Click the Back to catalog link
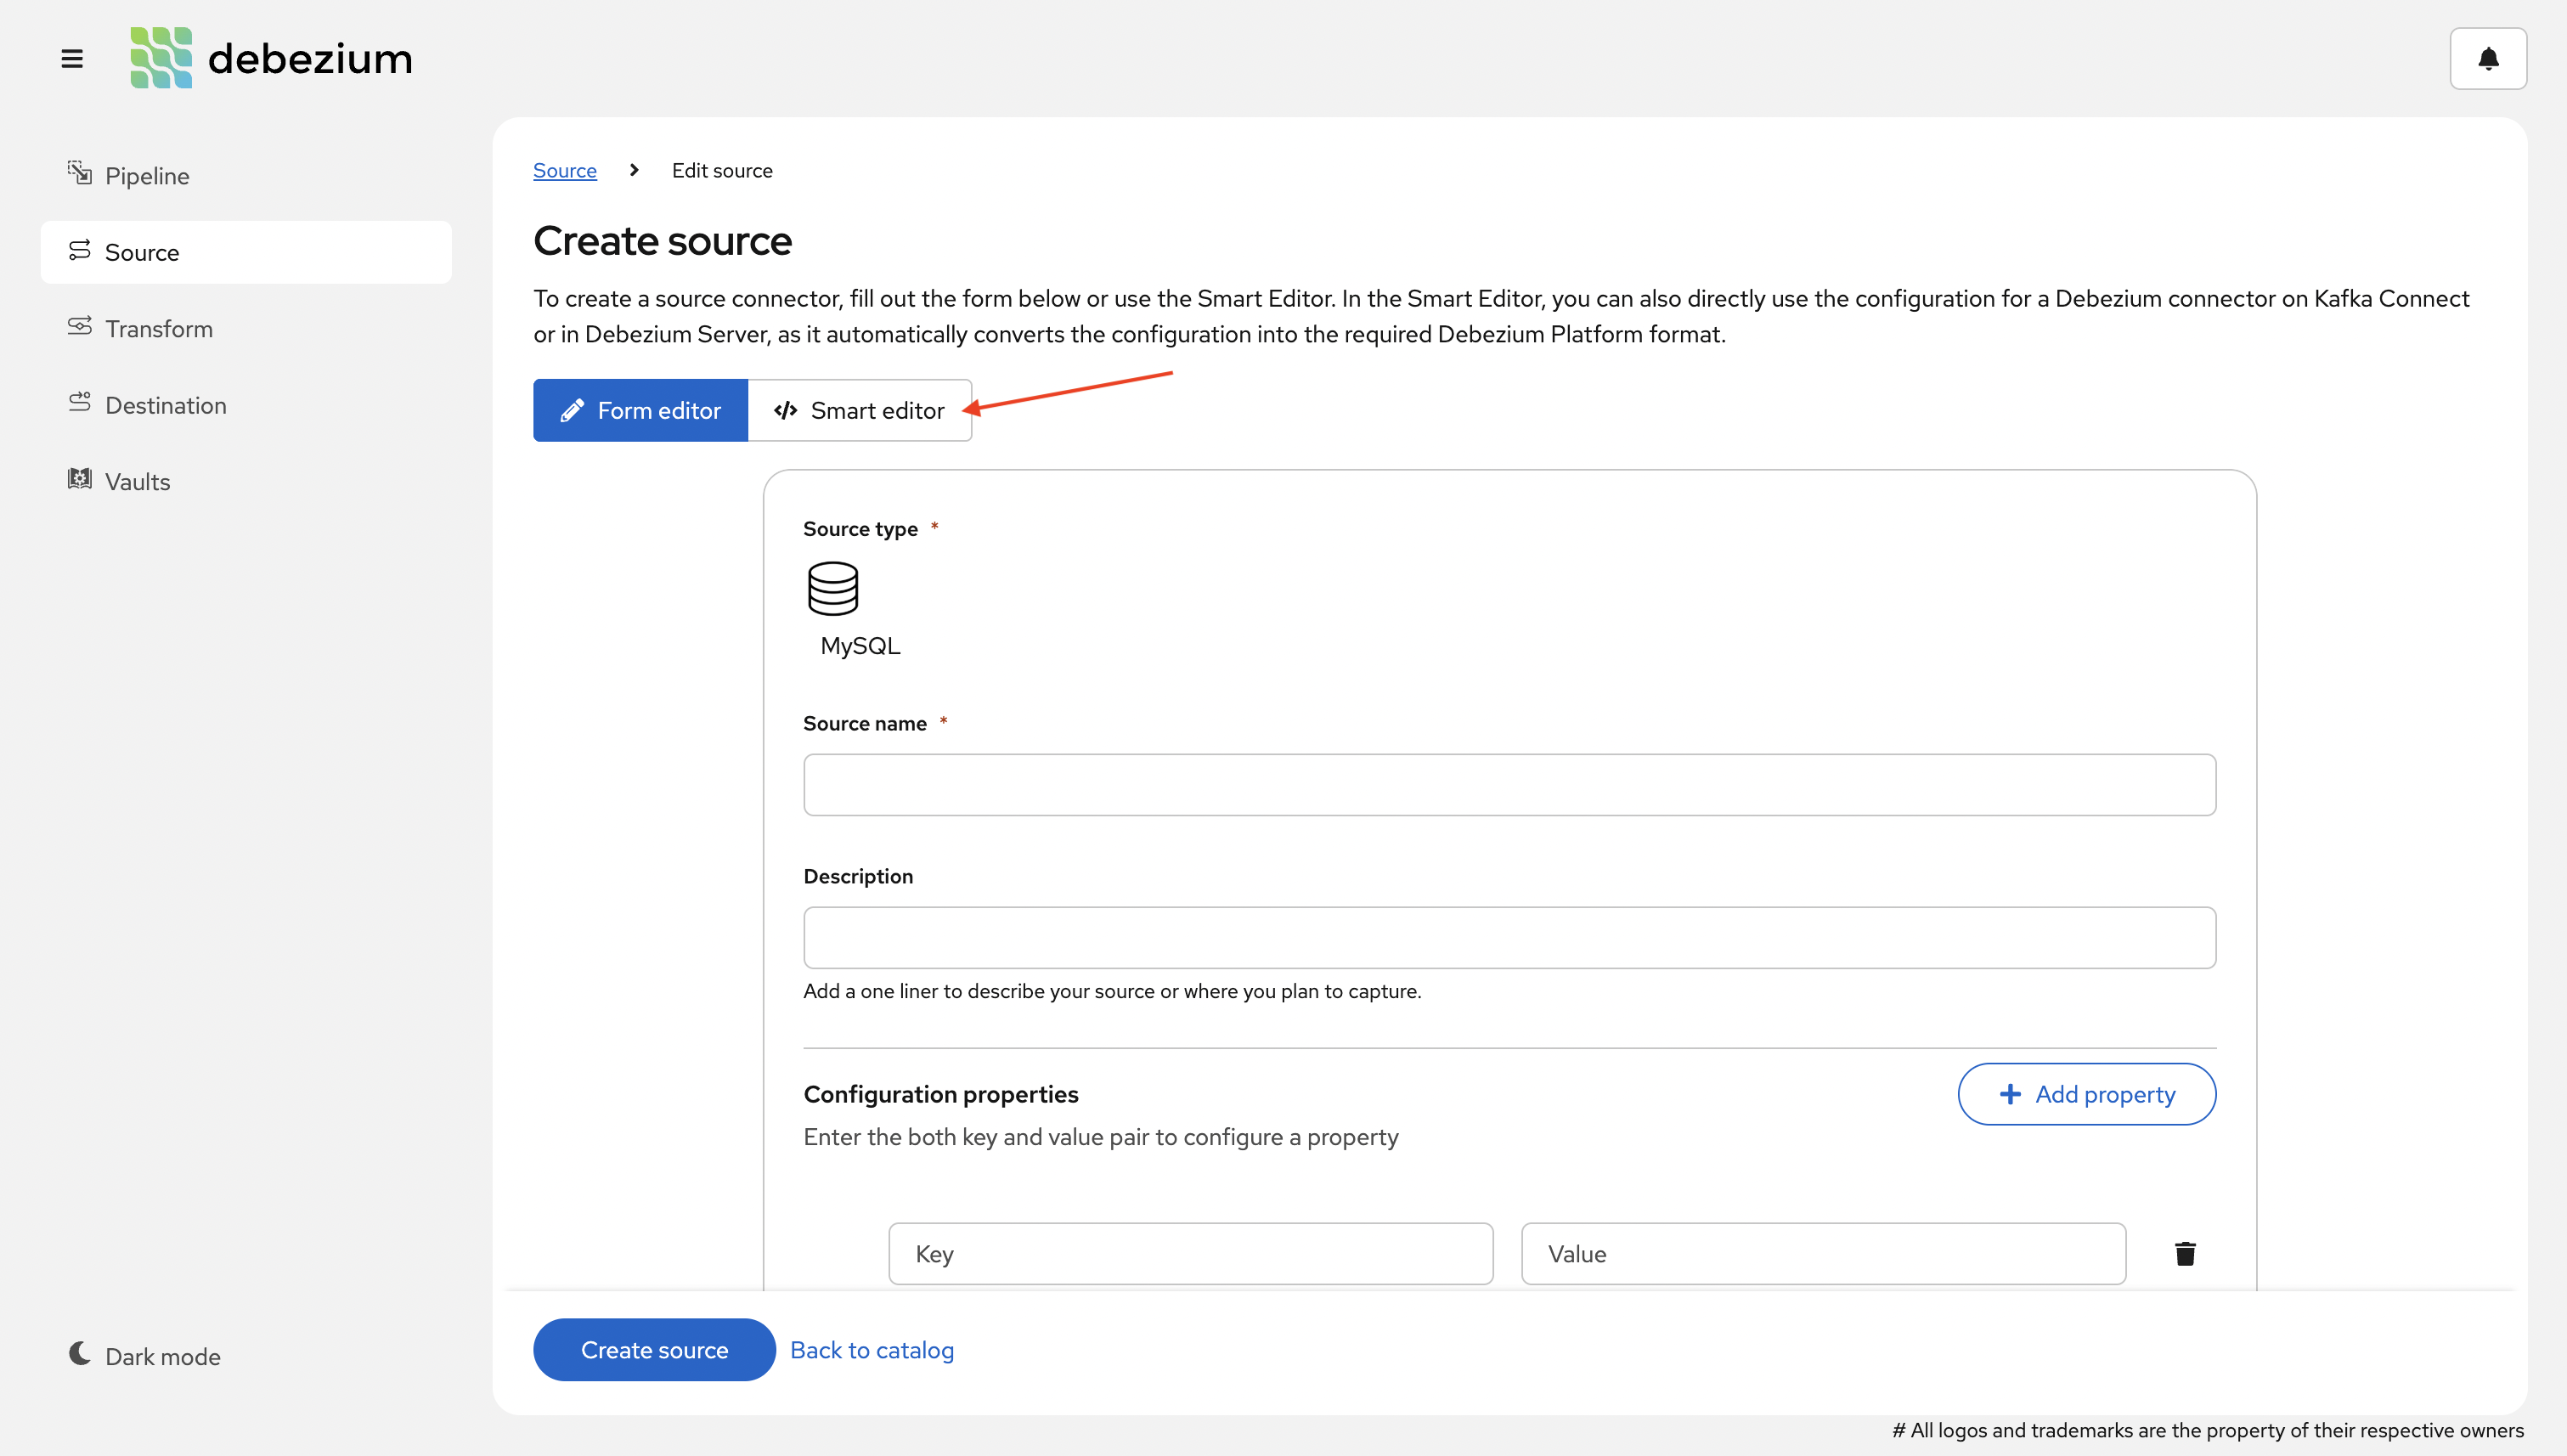The height and width of the screenshot is (1456, 2567). coord(872,1350)
